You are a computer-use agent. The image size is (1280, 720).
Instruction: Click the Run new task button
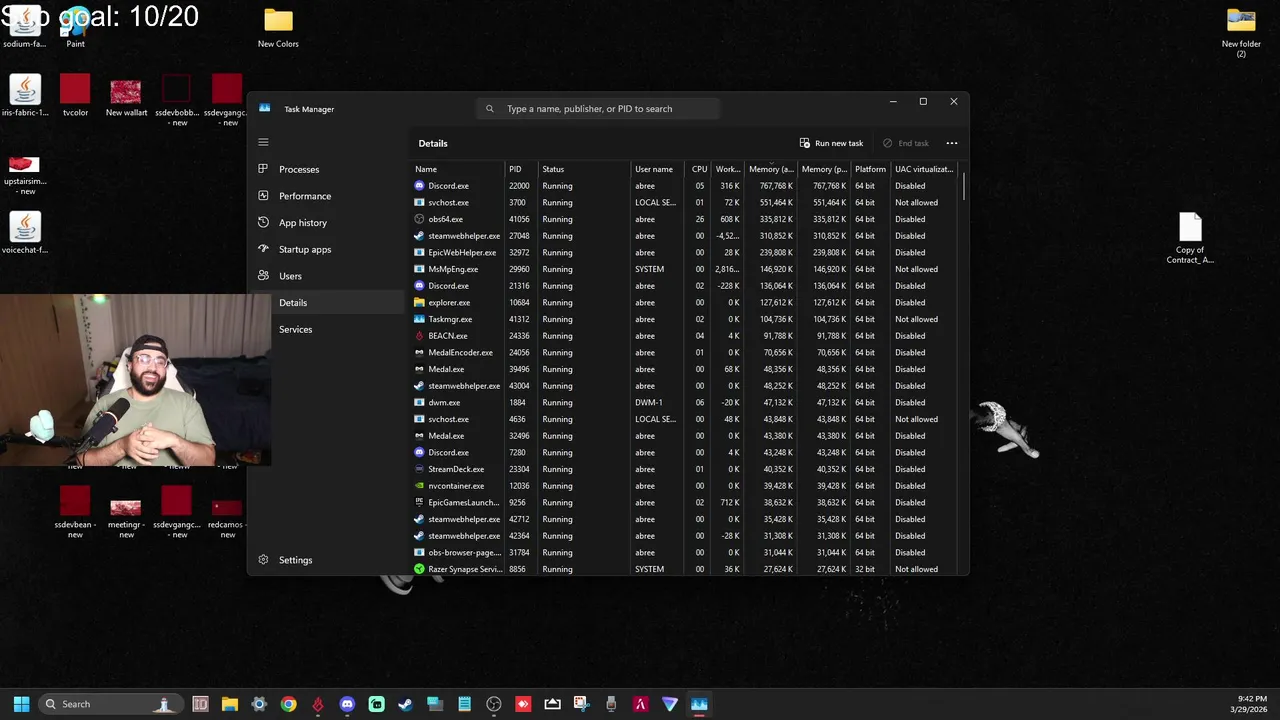click(831, 143)
